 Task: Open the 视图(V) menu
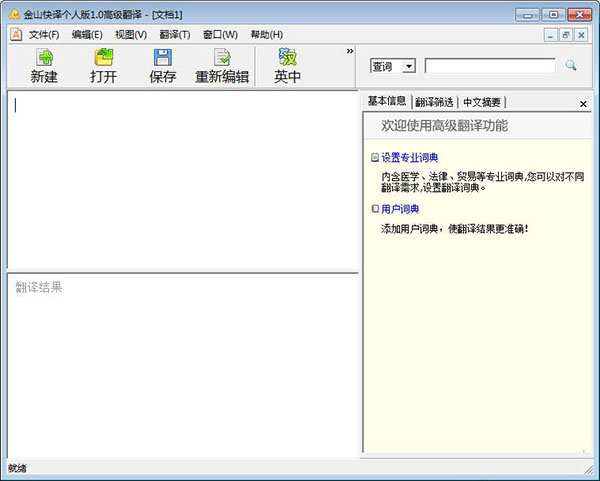click(130, 34)
